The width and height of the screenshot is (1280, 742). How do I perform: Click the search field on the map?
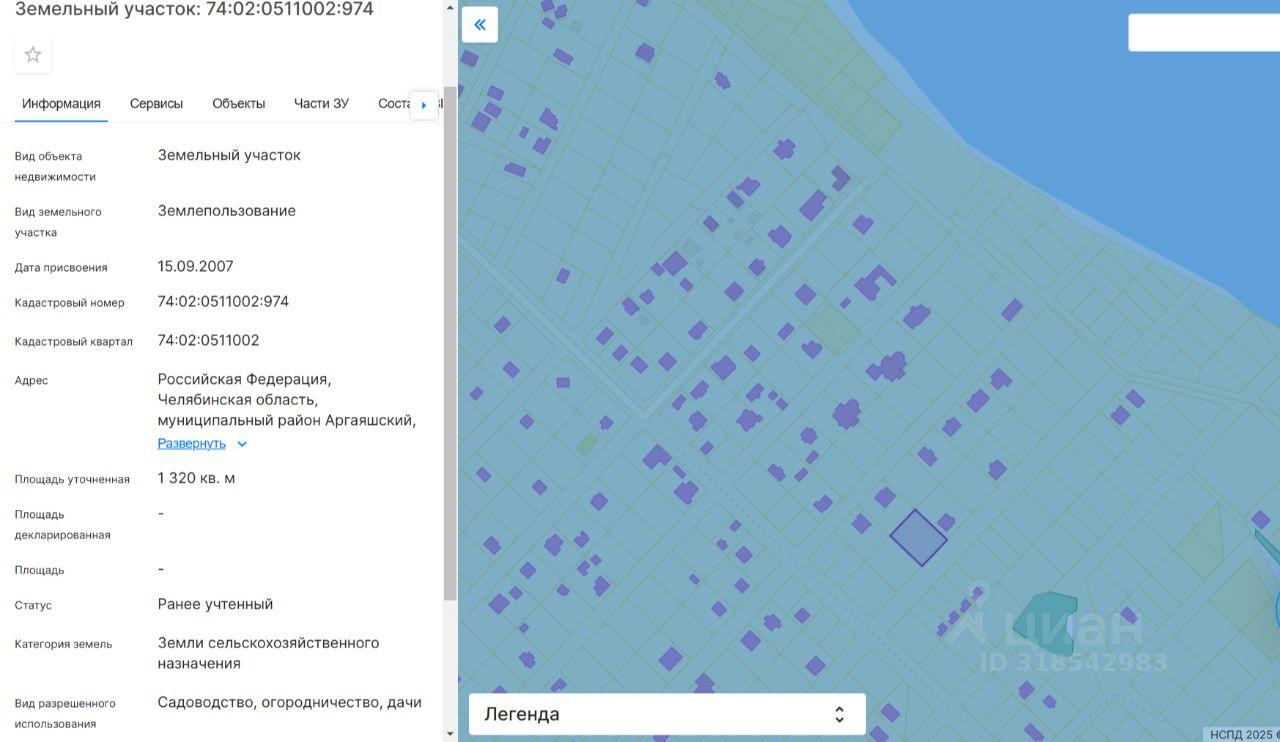tap(1204, 32)
